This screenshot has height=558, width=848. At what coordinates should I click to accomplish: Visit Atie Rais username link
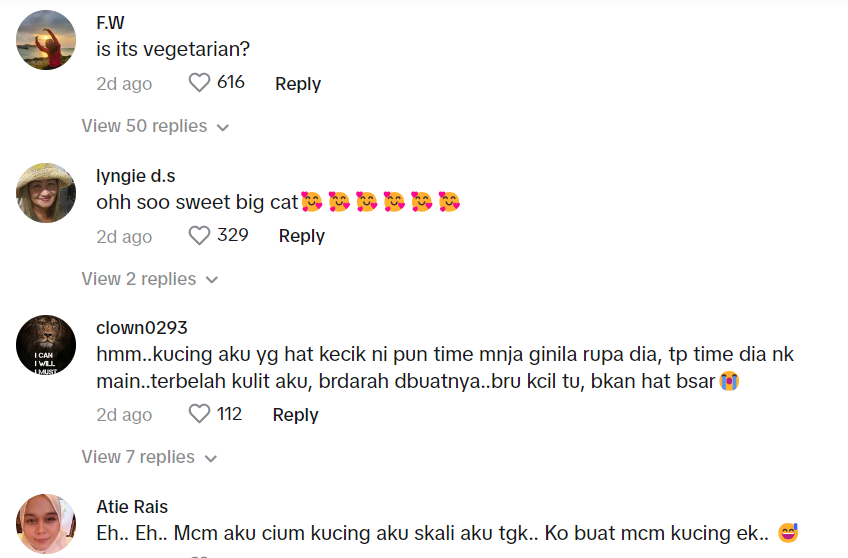132,506
